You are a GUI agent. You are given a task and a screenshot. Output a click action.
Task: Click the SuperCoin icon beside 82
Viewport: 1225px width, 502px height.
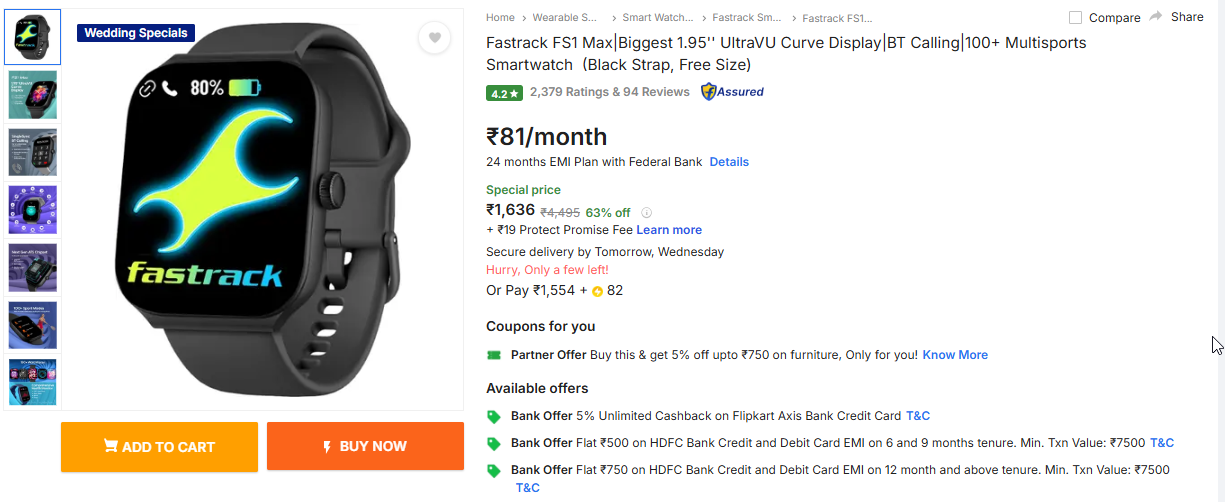(597, 291)
